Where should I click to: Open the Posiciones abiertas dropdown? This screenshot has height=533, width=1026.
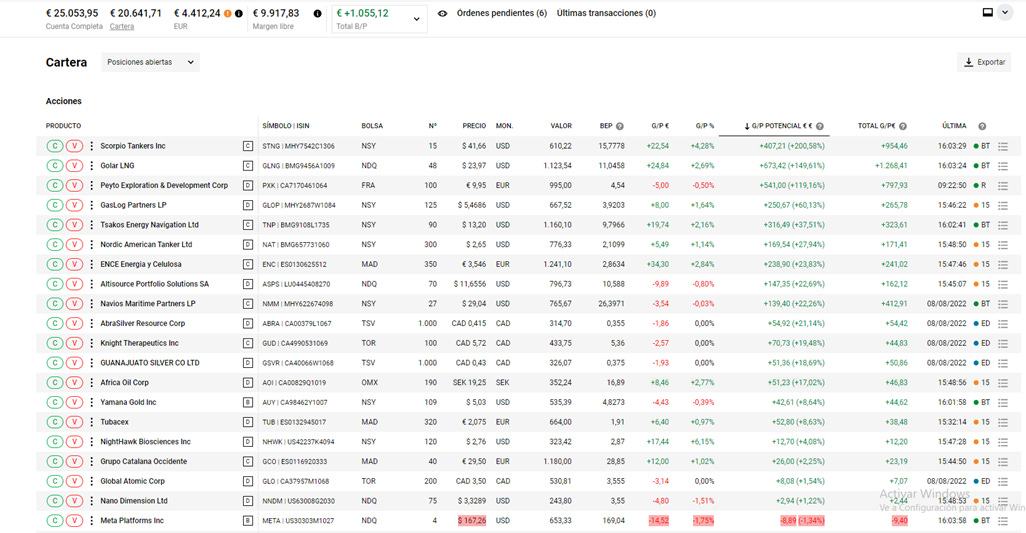(150, 62)
